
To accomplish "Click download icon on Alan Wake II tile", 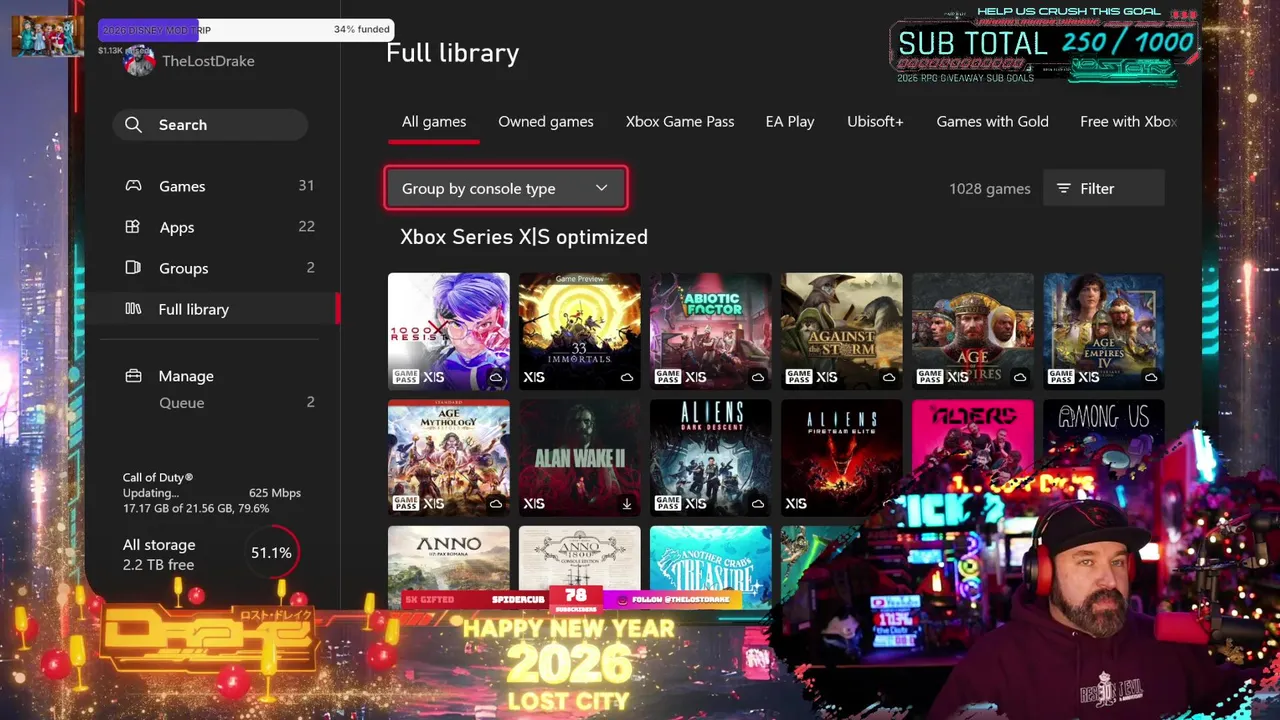I will point(627,504).
